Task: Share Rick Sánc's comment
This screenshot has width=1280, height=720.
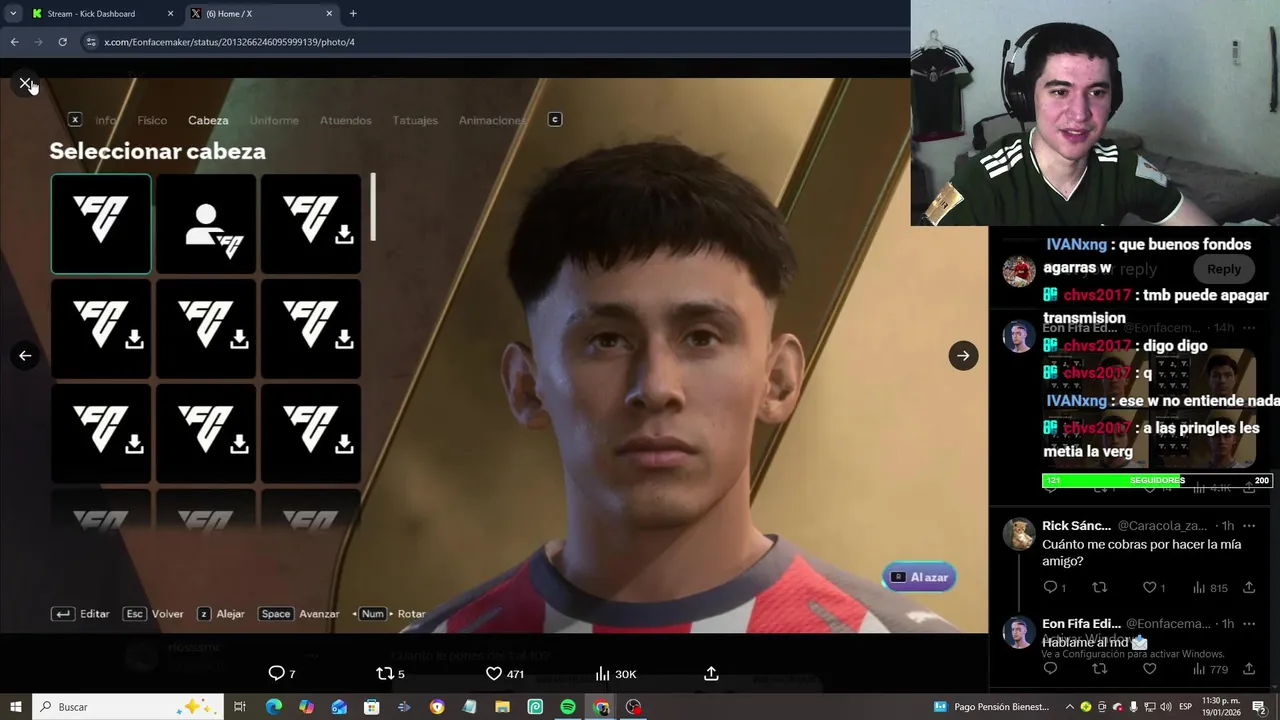Action: [x=1249, y=588]
